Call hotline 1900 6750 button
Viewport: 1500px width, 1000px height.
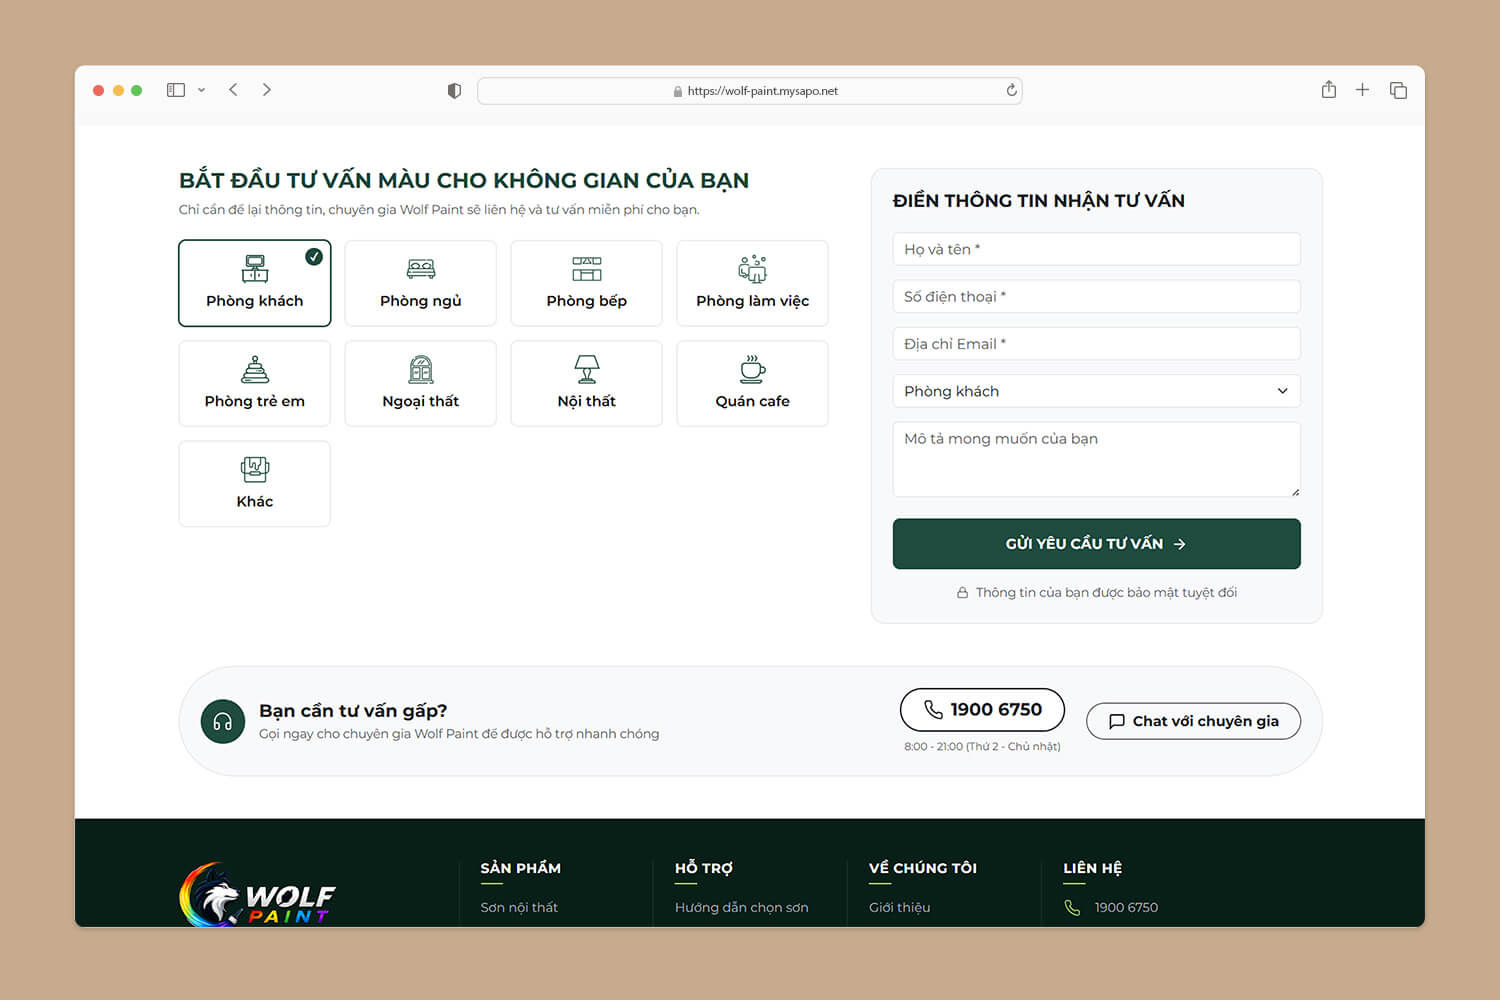coord(982,710)
